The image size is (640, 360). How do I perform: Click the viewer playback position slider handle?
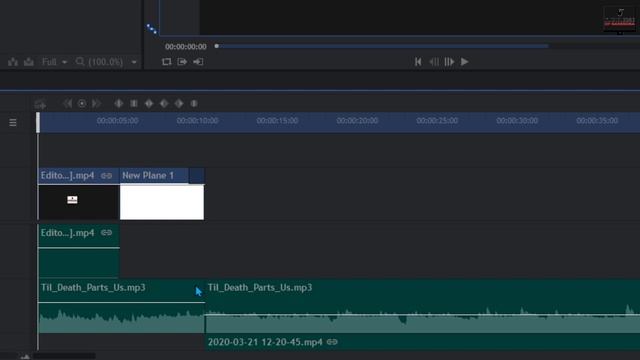(x=217, y=46)
